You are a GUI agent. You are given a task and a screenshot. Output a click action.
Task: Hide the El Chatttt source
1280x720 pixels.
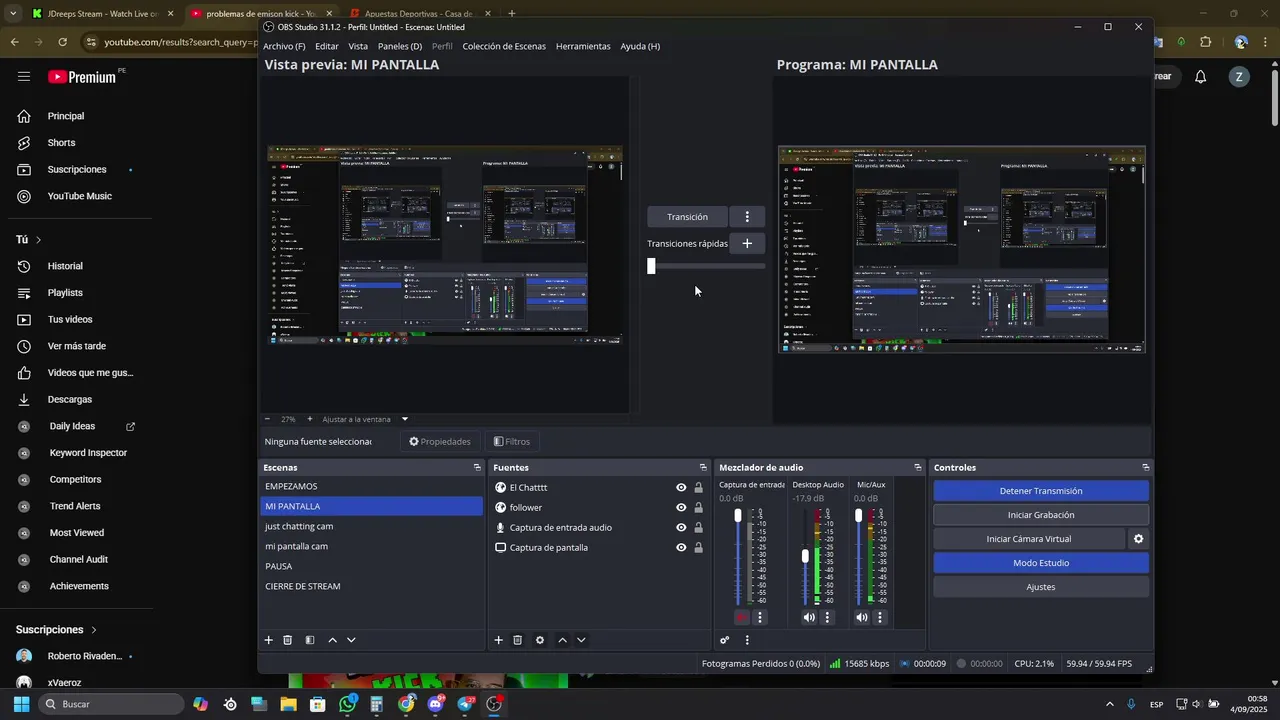[681, 488]
